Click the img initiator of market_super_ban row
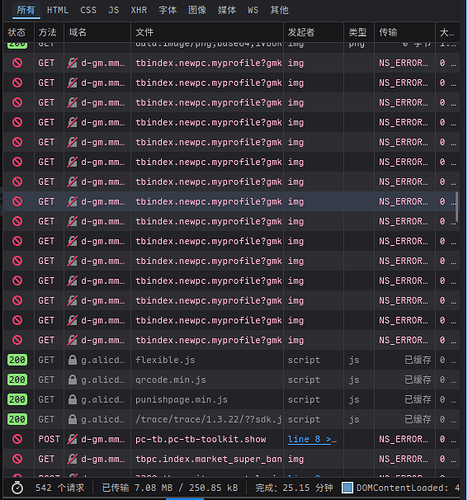Image resolution: width=467 pixels, height=500 pixels. click(x=296, y=459)
